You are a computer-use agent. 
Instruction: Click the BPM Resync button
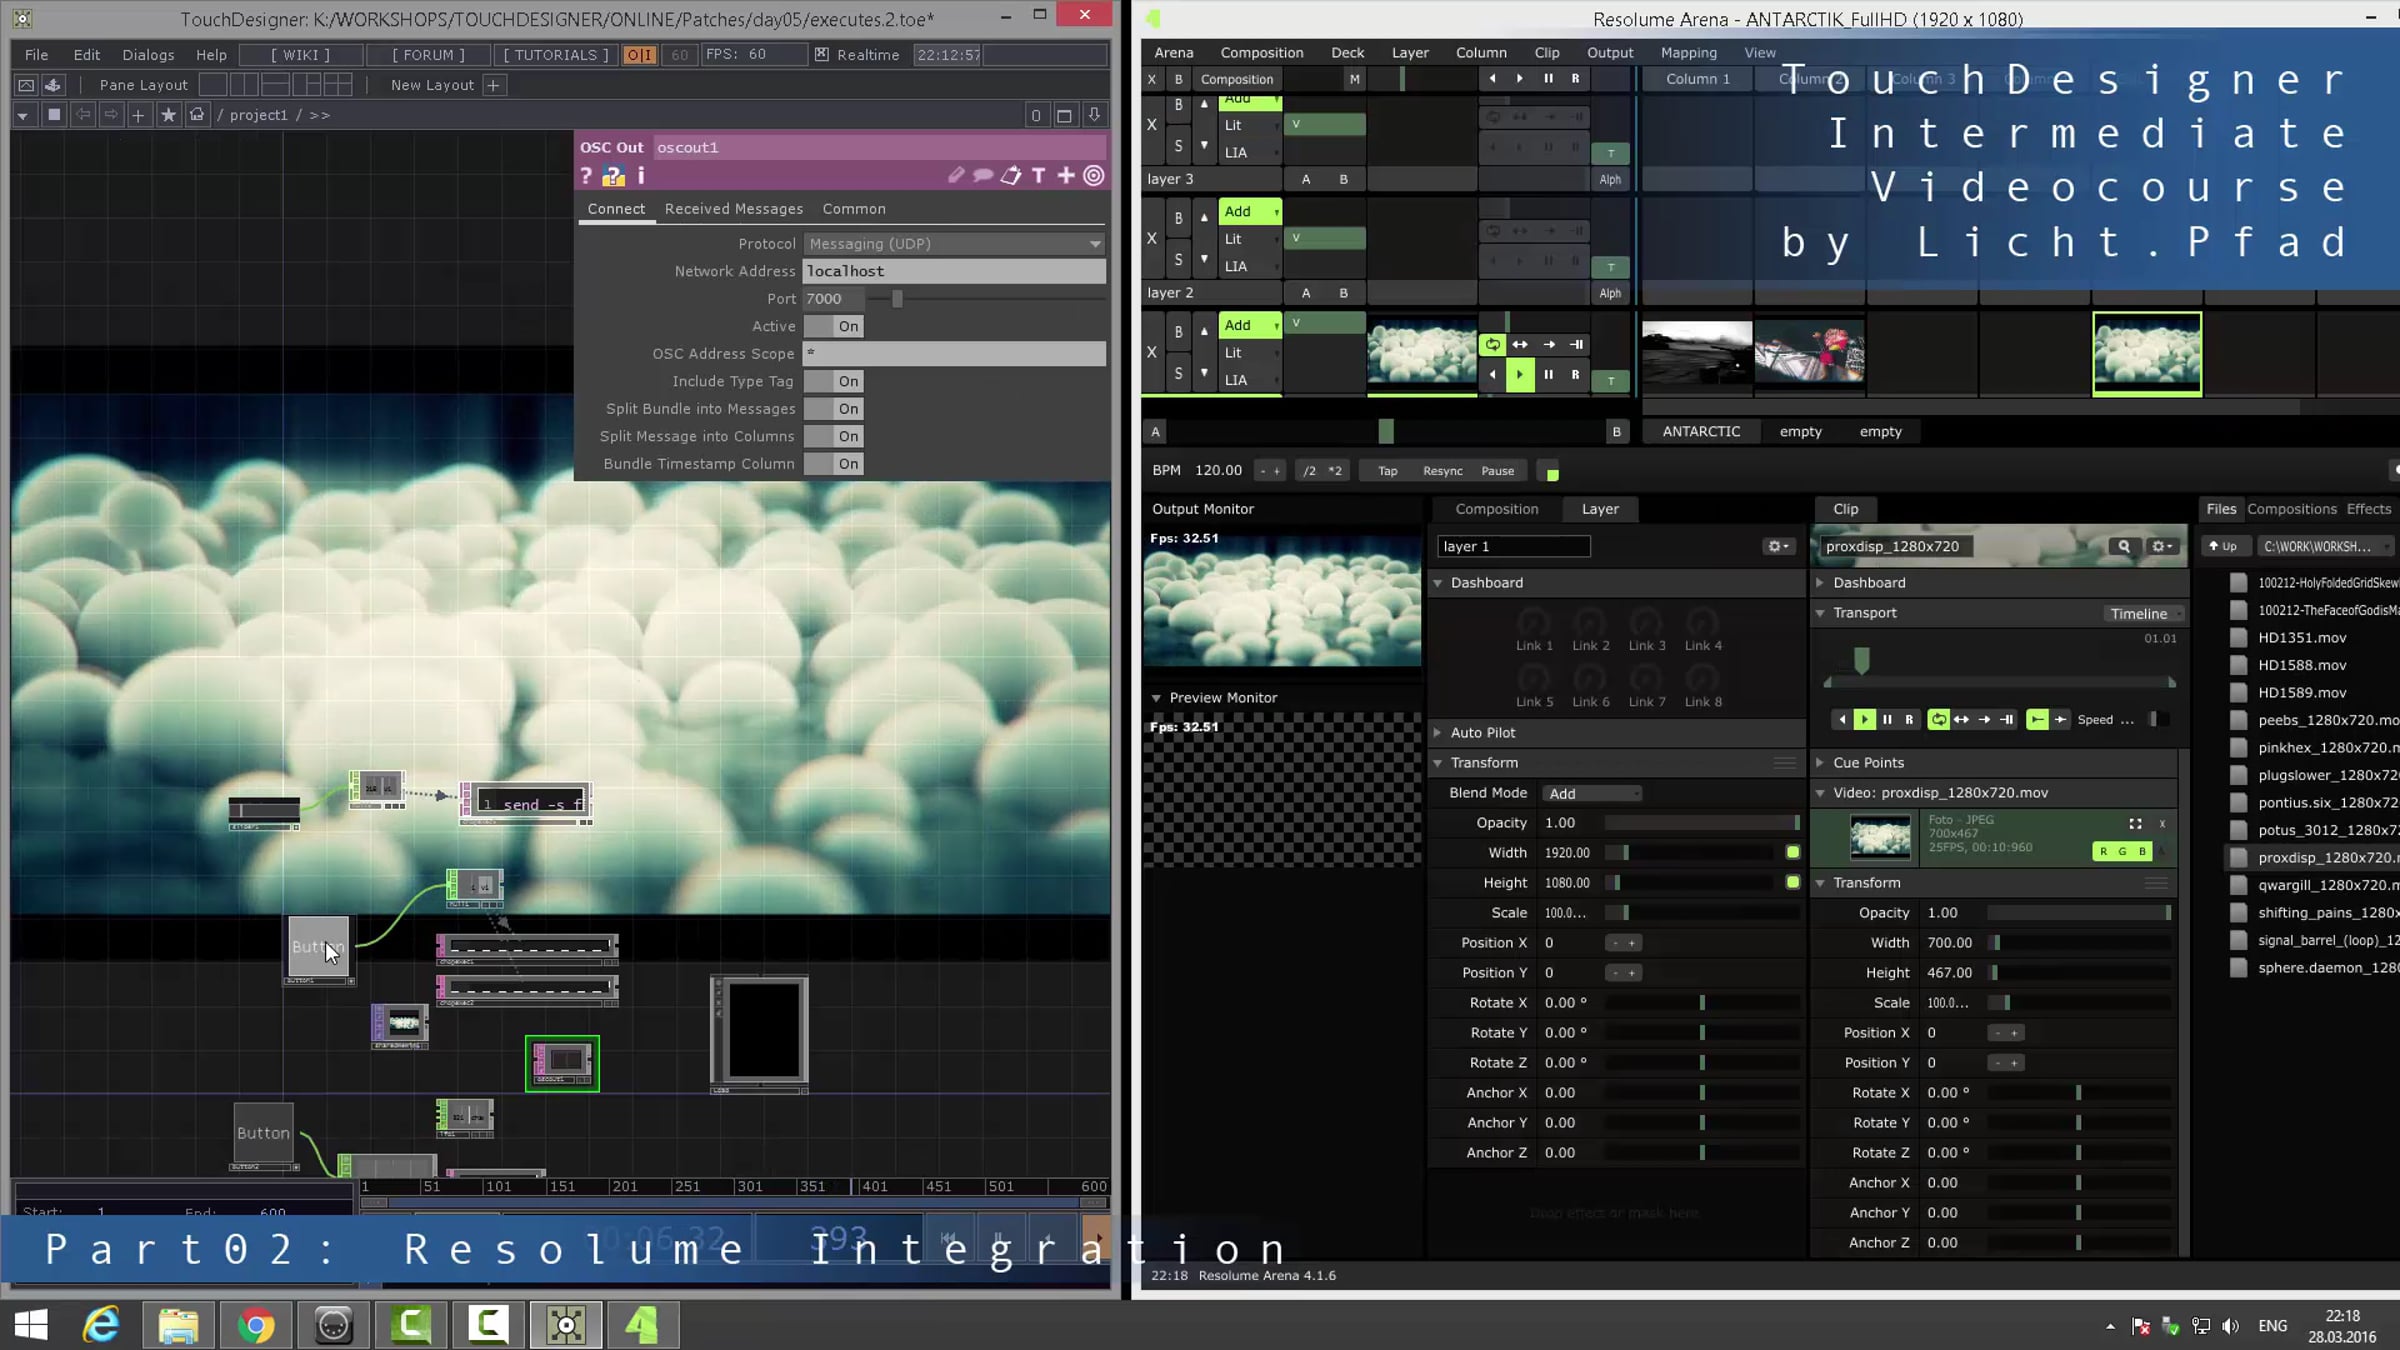pos(1442,471)
